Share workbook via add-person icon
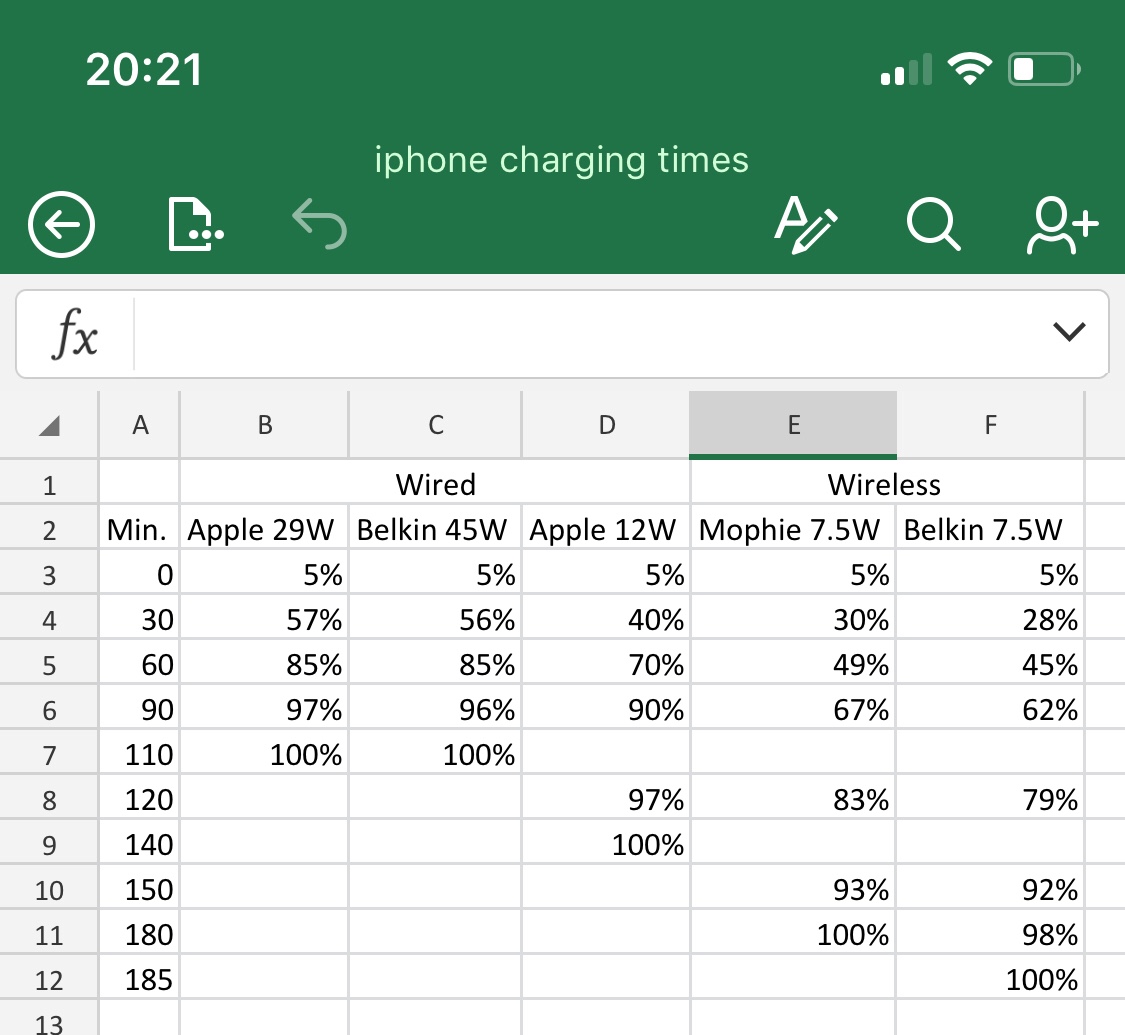1125x1035 pixels. pyautogui.click(x=1062, y=225)
